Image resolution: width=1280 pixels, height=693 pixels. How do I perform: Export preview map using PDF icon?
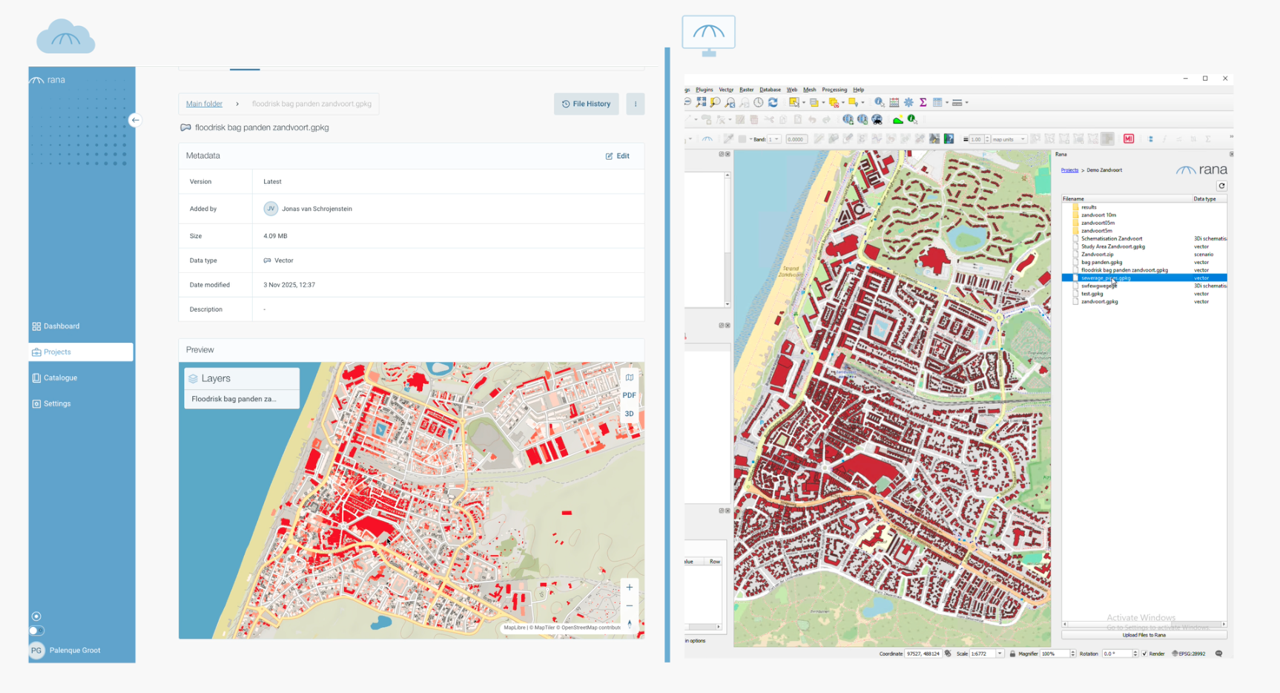click(629, 395)
